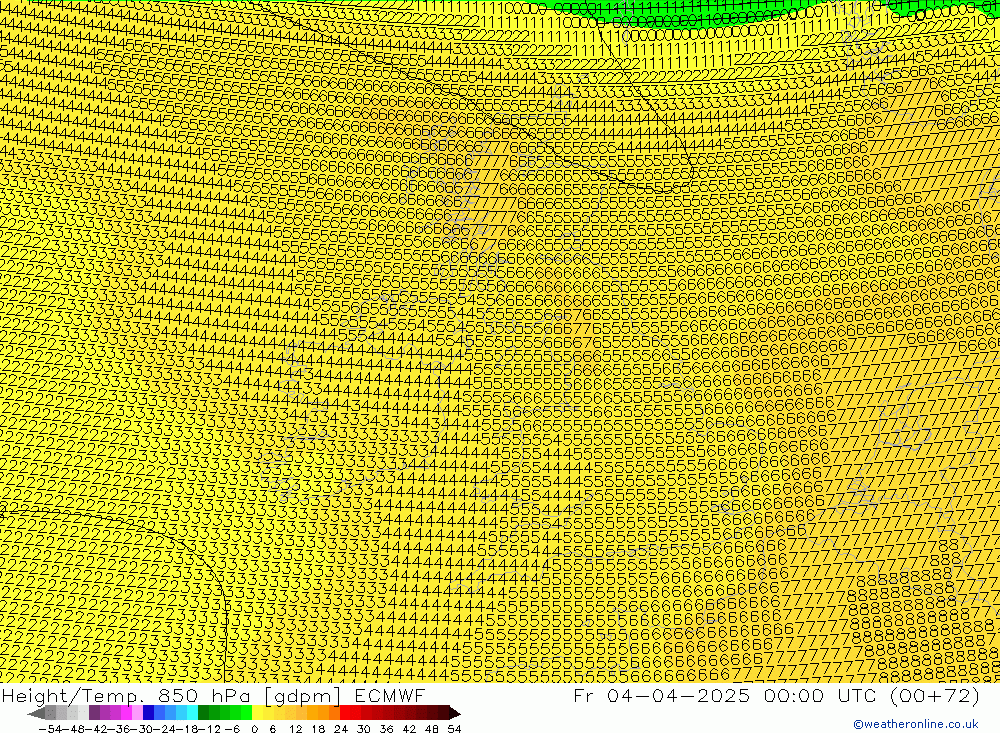Click the legend label '54'
Image resolution: width=1000 pixels, height=733 pixels.
tap(454, 729)
